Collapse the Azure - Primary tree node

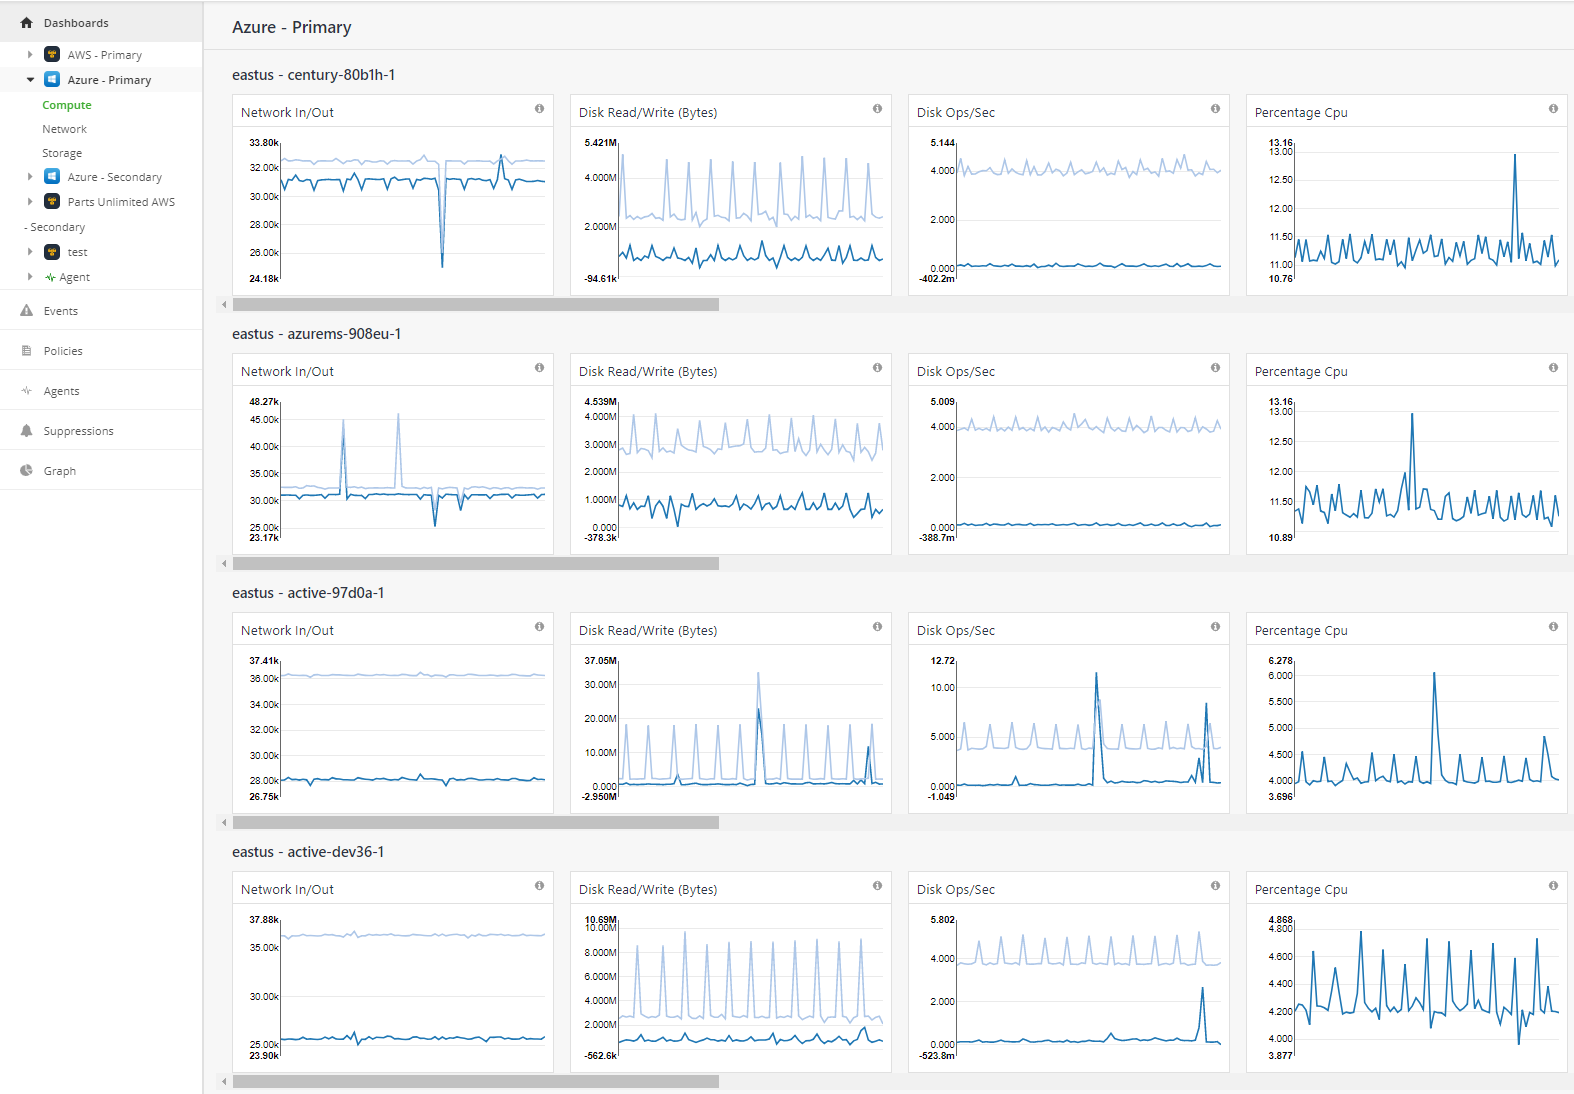(x=30, y=80)
